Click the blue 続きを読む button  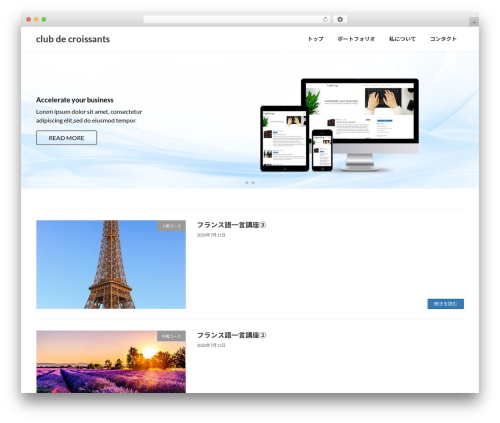tap(445, 304)
